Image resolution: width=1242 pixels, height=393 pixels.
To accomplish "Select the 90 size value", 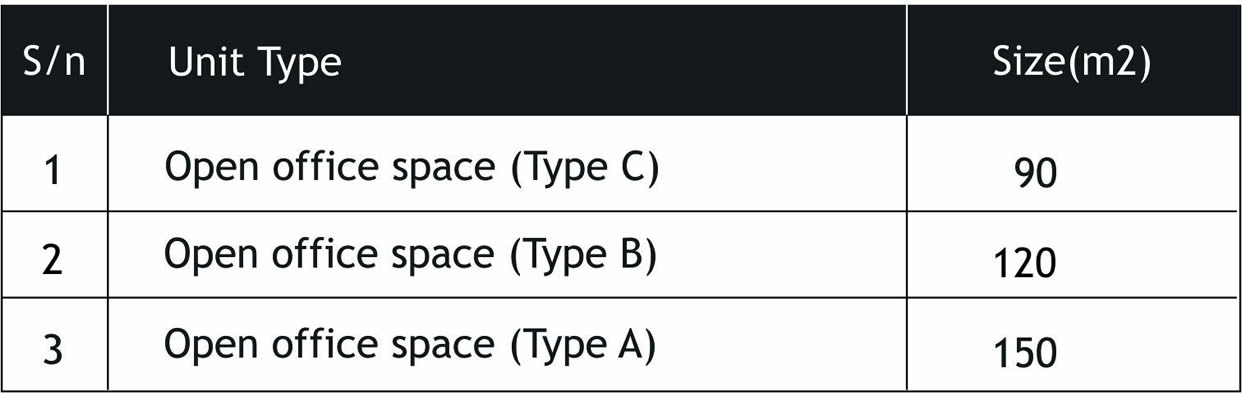I will (x=1035, y=174).
